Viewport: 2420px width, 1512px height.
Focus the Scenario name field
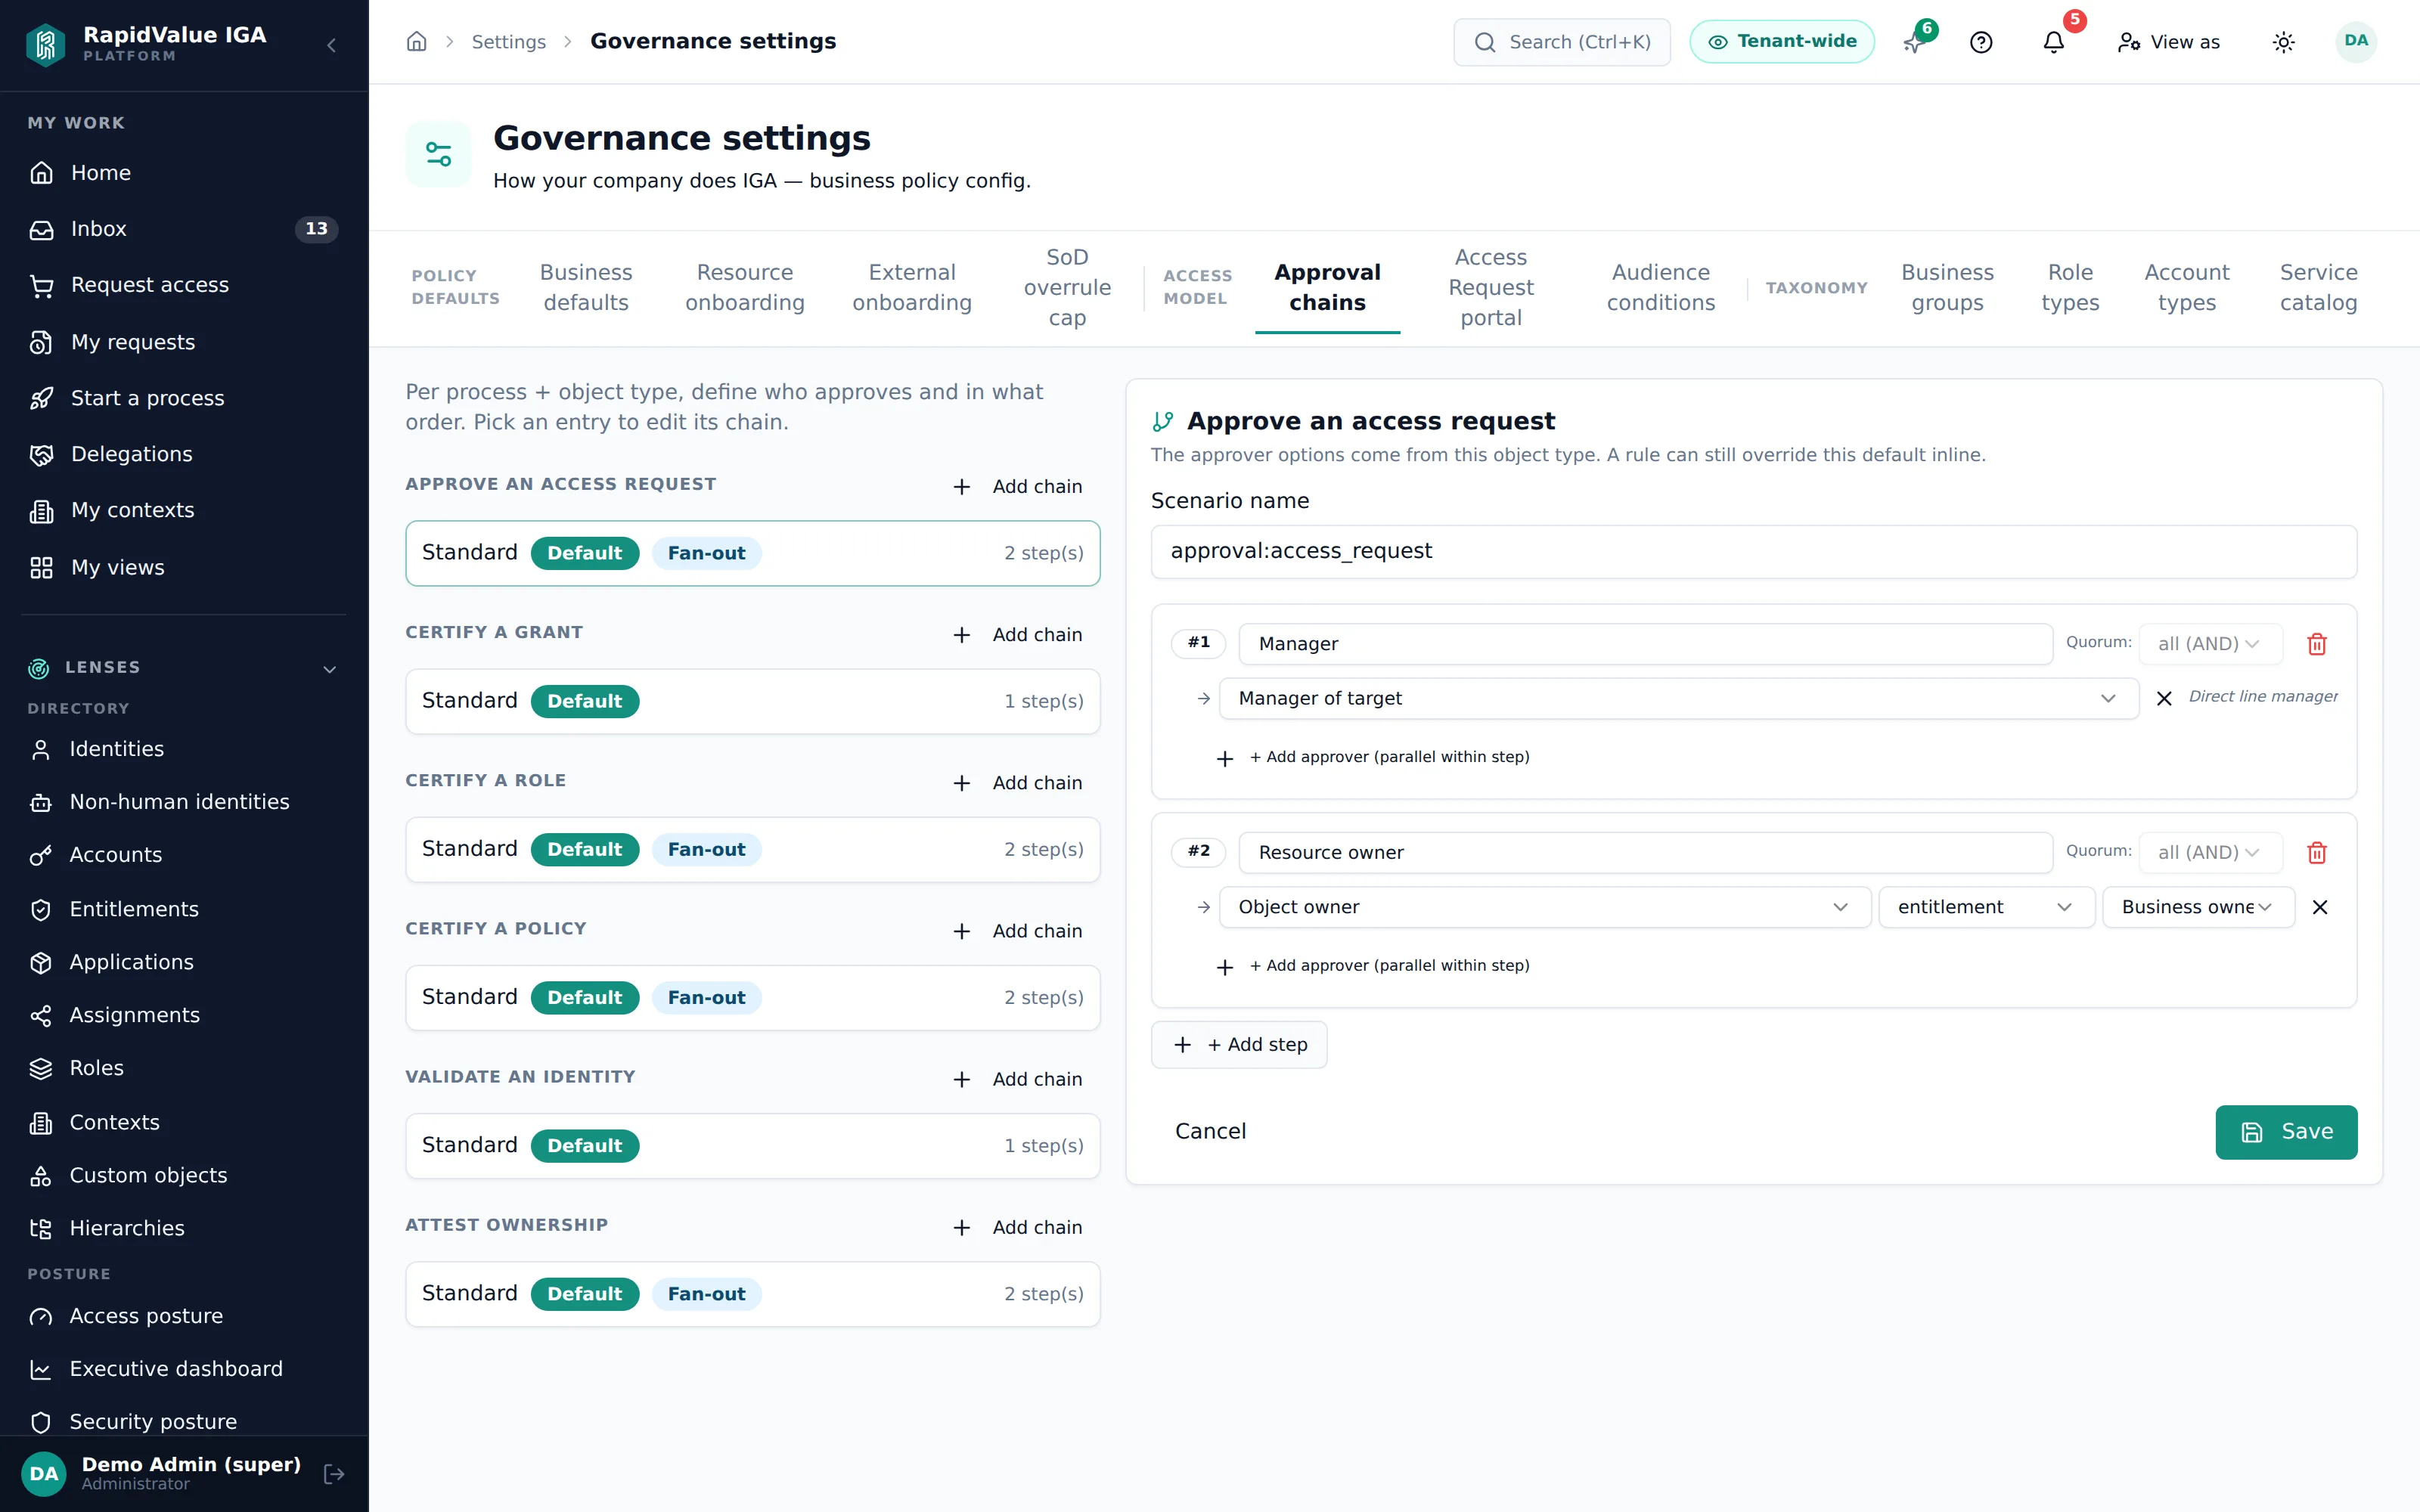(1753, 552)
